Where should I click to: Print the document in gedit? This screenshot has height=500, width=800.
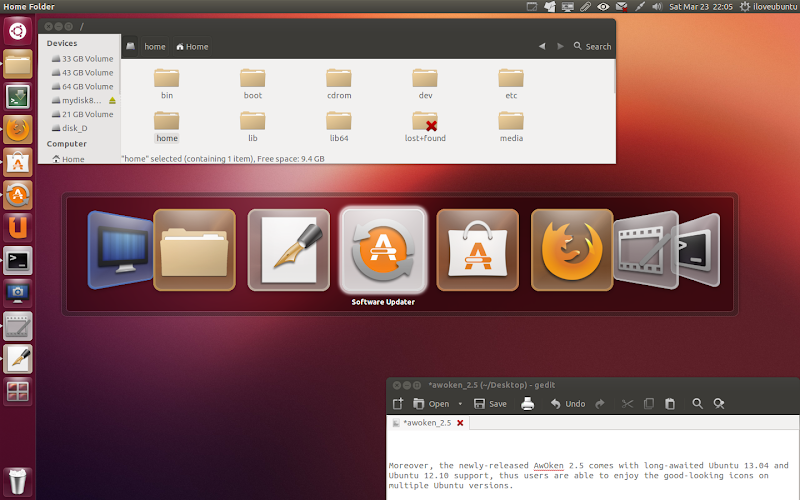528,404
